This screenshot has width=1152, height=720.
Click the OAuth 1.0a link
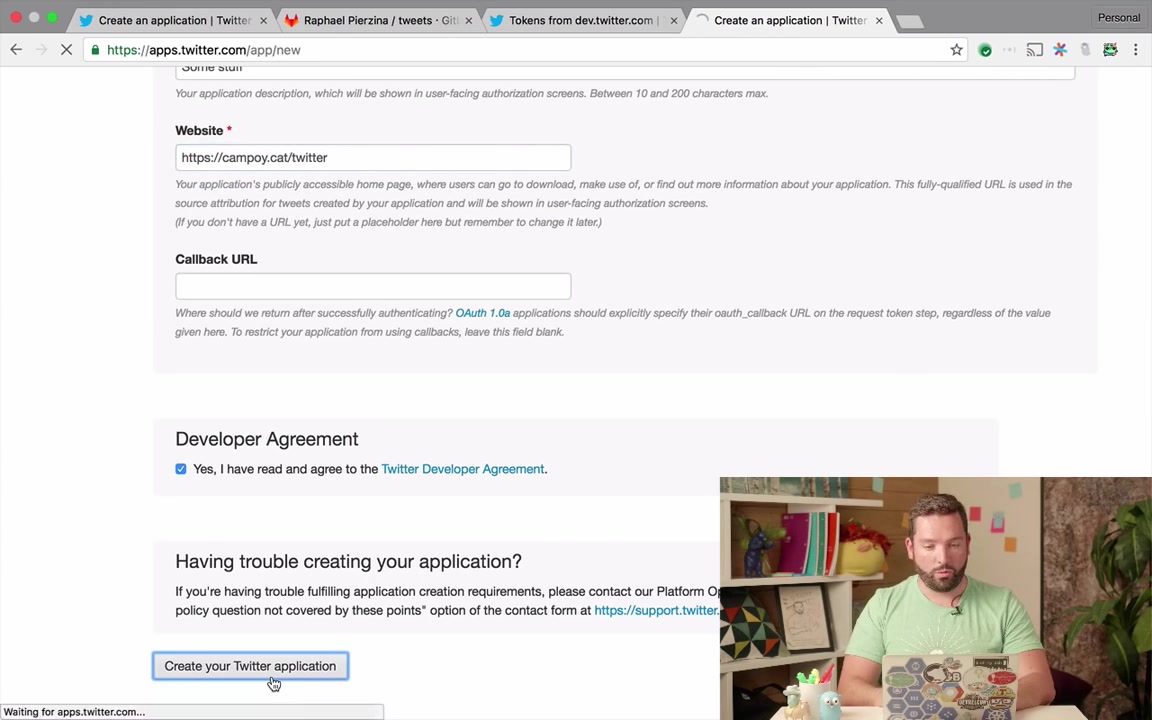pyautogui.click(x=482, y=312)
